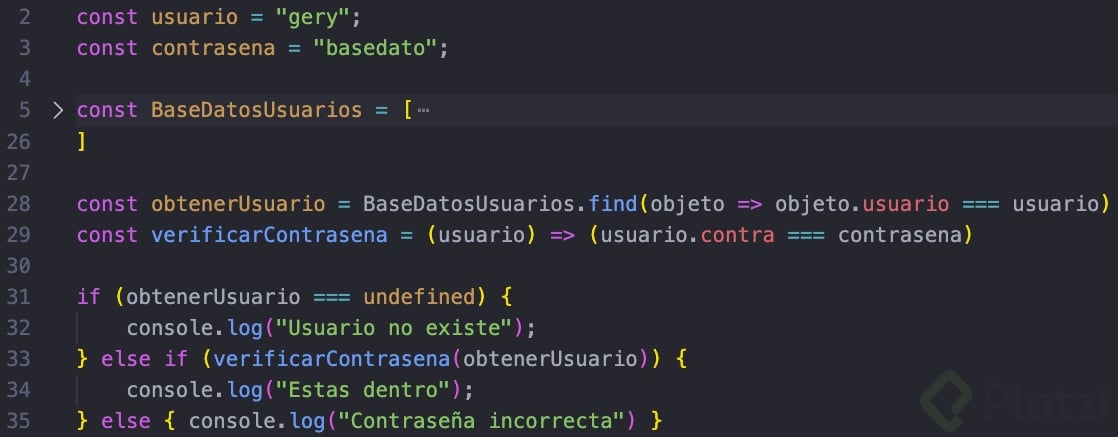Click the verificarContrasena function name declaration
The width and height of the screenshot is (1118, 437).
[269, 235]
